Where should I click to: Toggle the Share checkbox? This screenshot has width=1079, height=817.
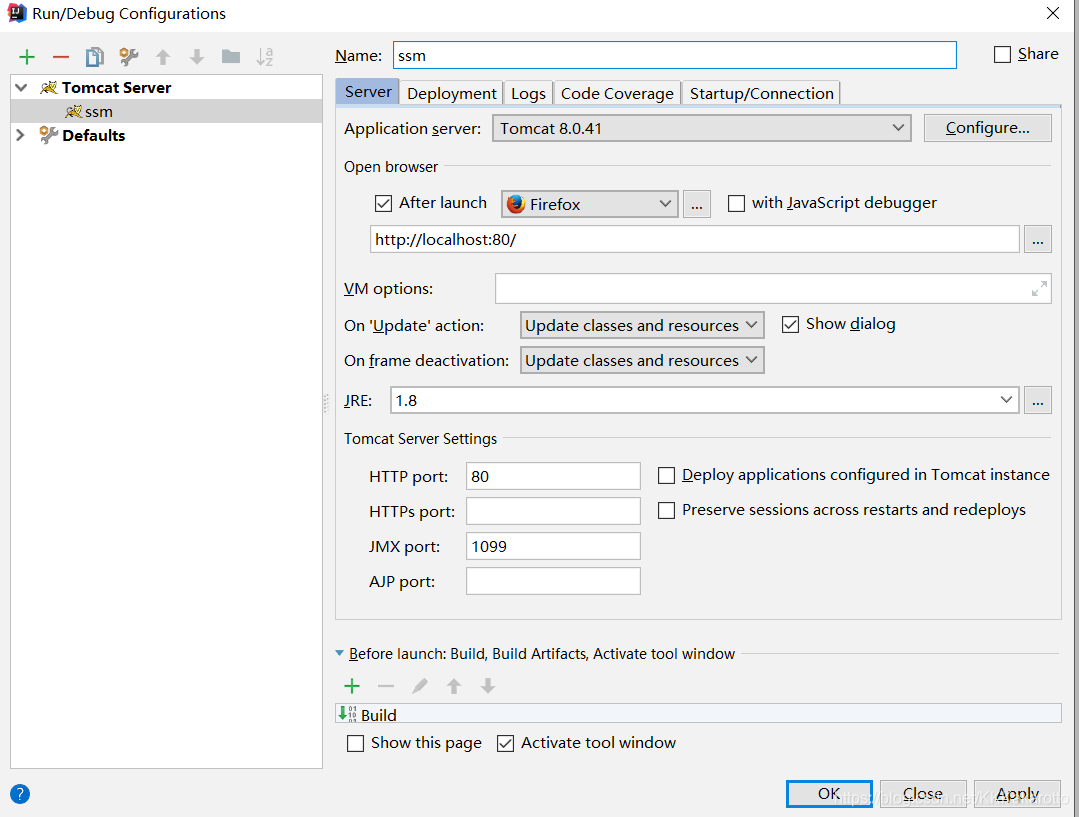pyautogui.click(x=1002, y=54)
